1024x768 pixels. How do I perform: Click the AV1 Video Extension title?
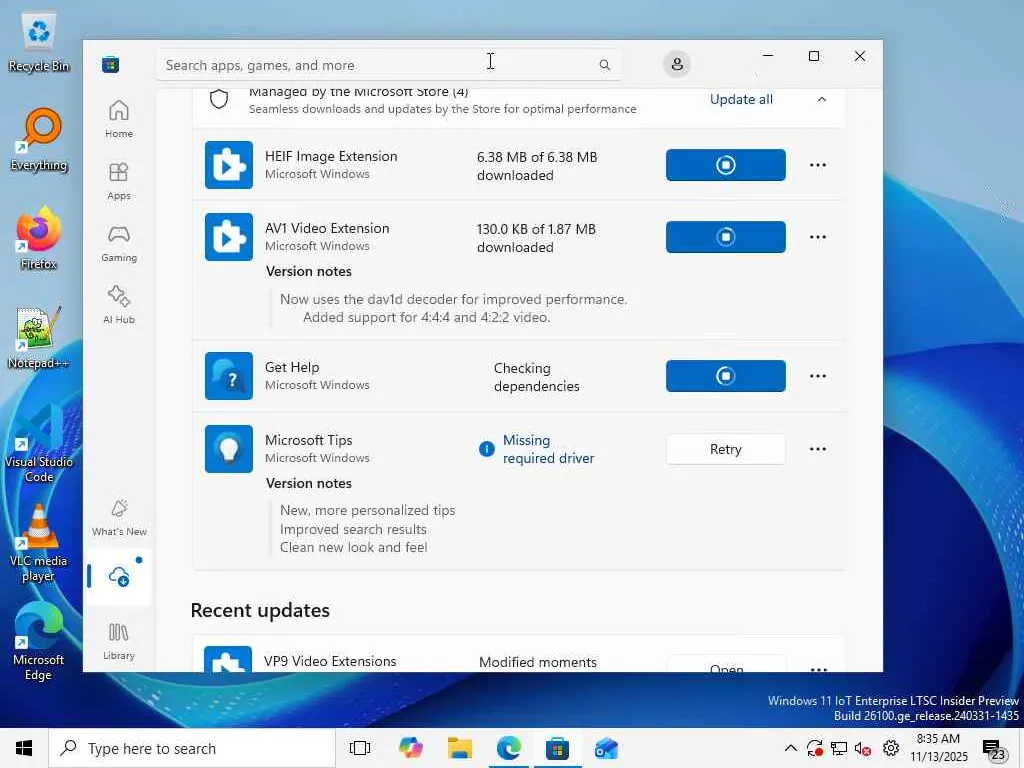(x=327, y=228)
